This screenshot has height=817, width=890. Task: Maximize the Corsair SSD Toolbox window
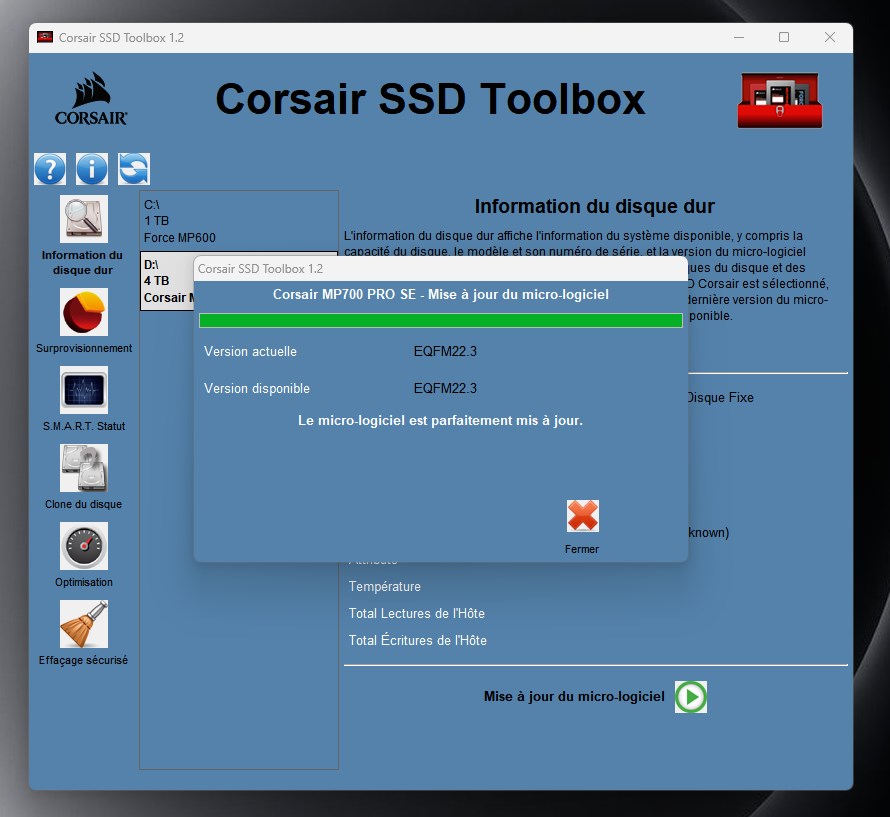(784, 37)
